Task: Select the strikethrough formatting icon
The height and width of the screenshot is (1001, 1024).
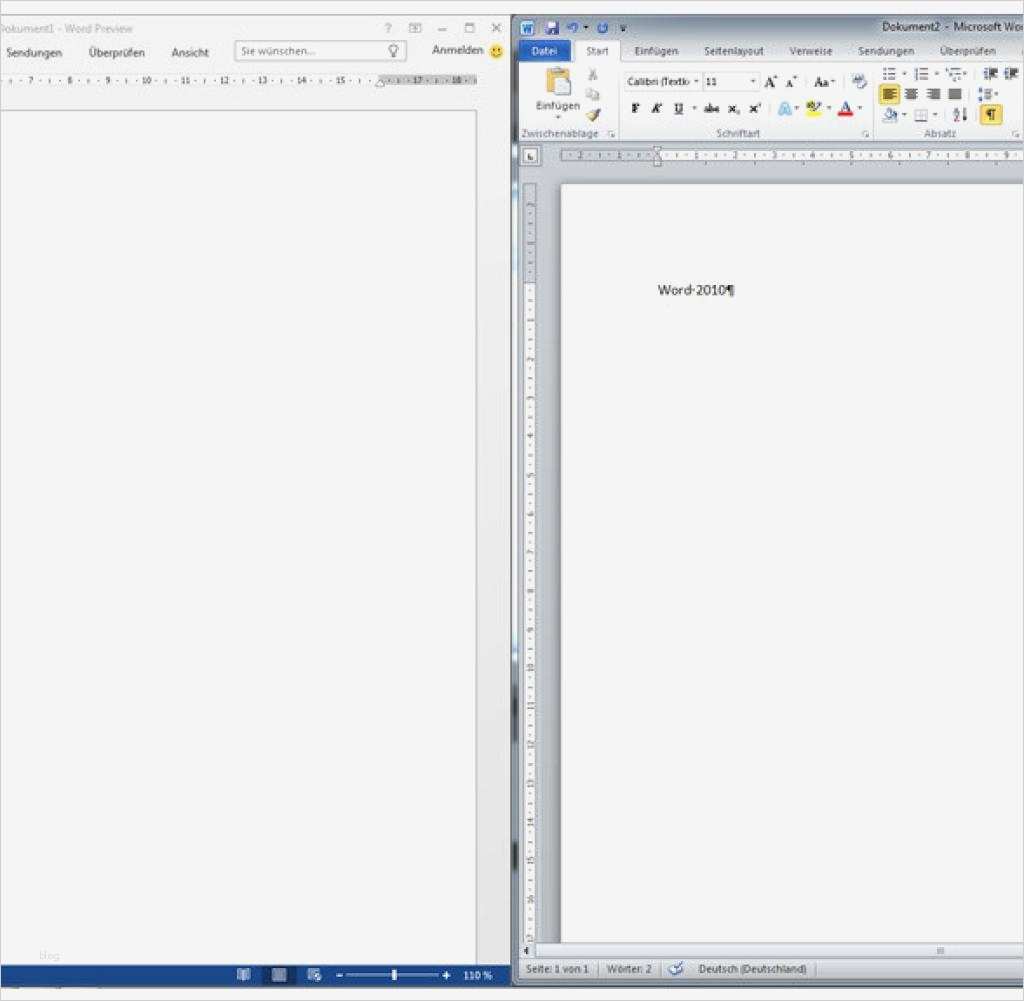Action: (711, 108)
